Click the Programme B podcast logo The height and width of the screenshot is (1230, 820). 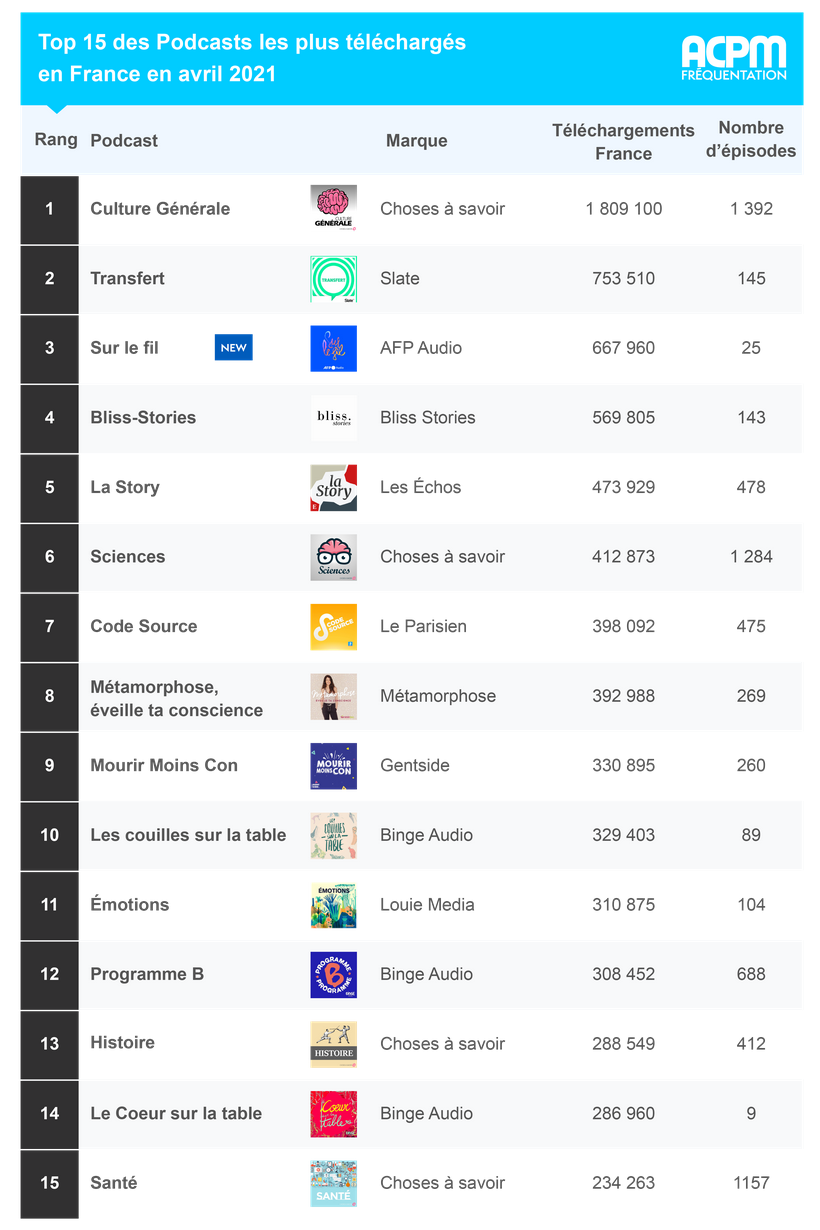click(x=333, y=975)
